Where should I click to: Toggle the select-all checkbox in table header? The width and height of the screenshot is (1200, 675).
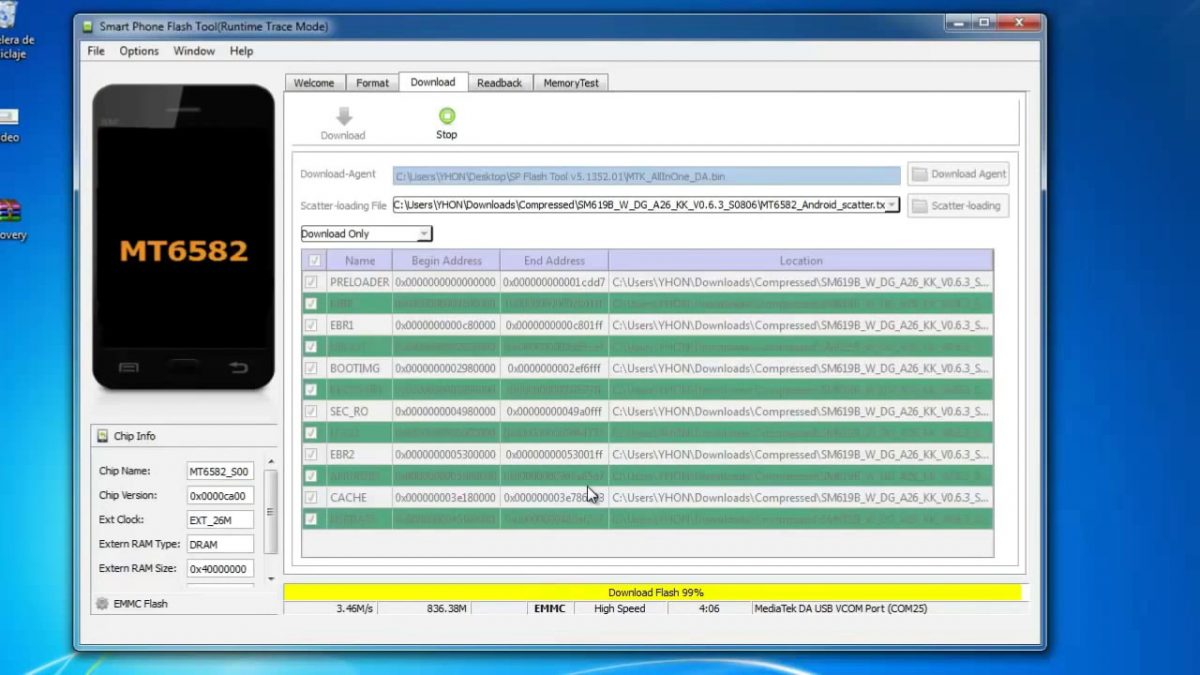[x=313, y=260]
